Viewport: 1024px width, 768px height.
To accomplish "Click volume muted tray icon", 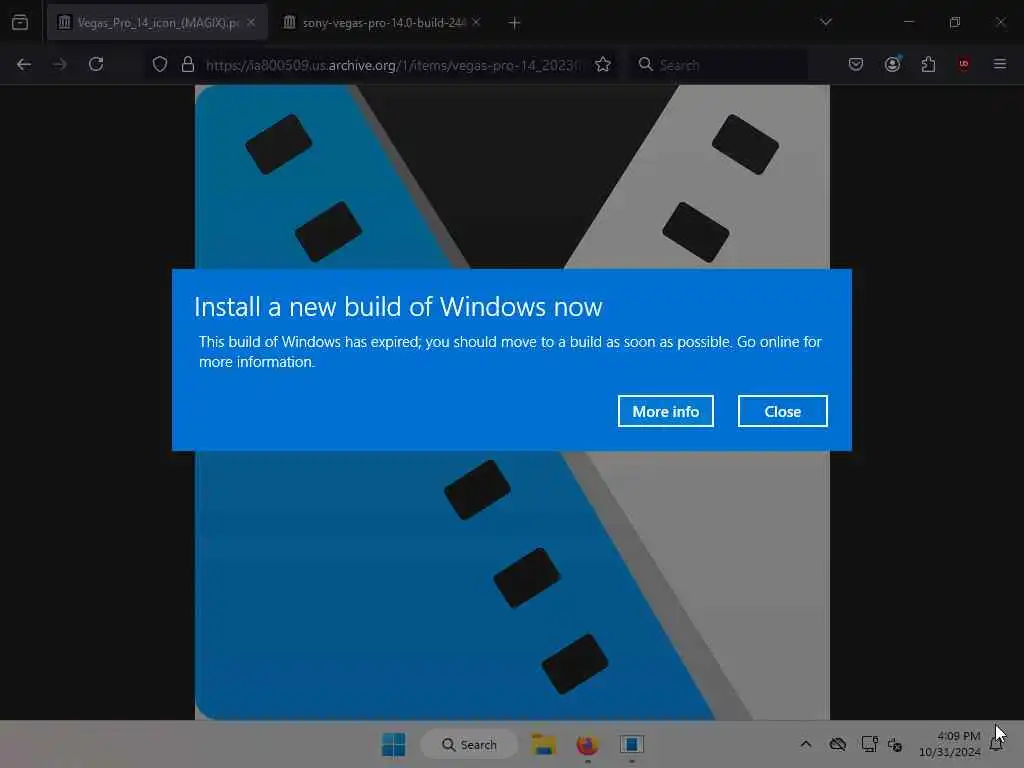I will point(895,744).
